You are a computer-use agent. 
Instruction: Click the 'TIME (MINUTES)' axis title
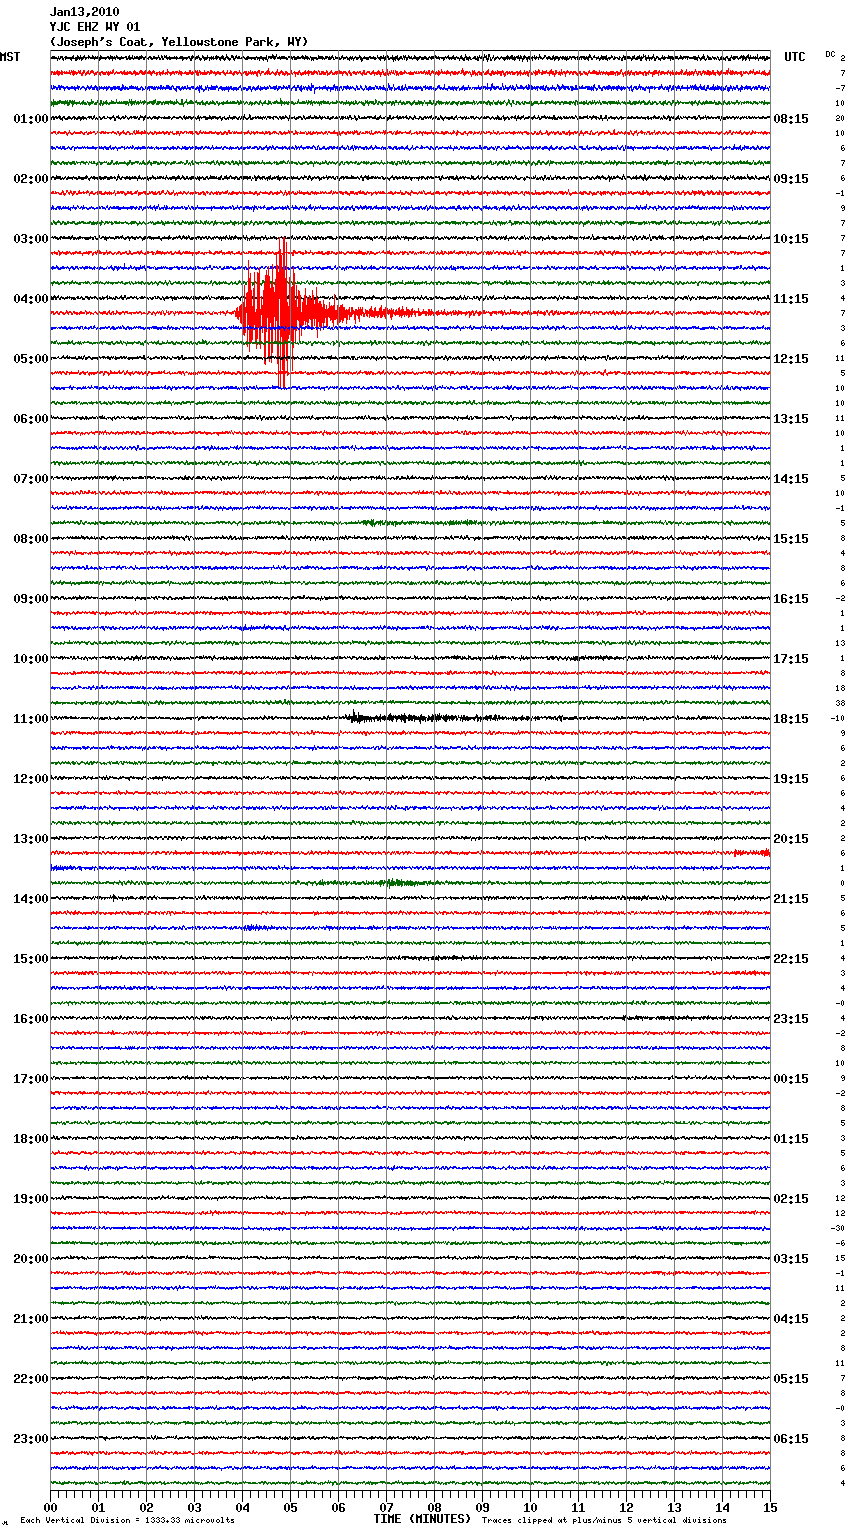[x=422, y=1519]
